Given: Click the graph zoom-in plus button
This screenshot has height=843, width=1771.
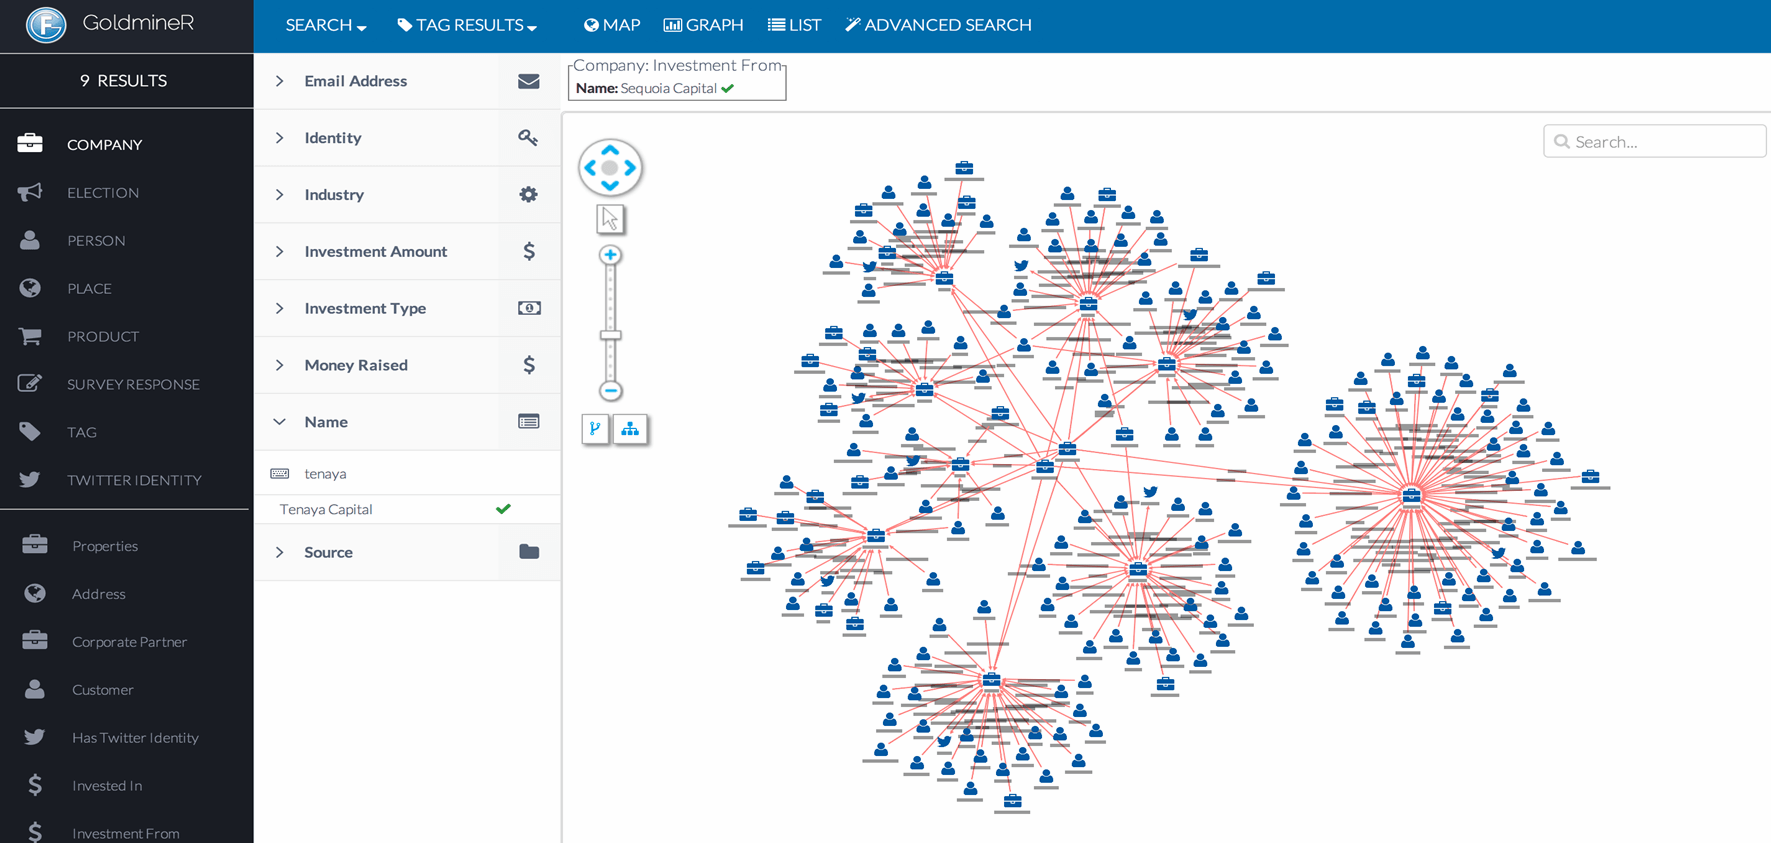Looking at the screenshot, I should 610,255.
